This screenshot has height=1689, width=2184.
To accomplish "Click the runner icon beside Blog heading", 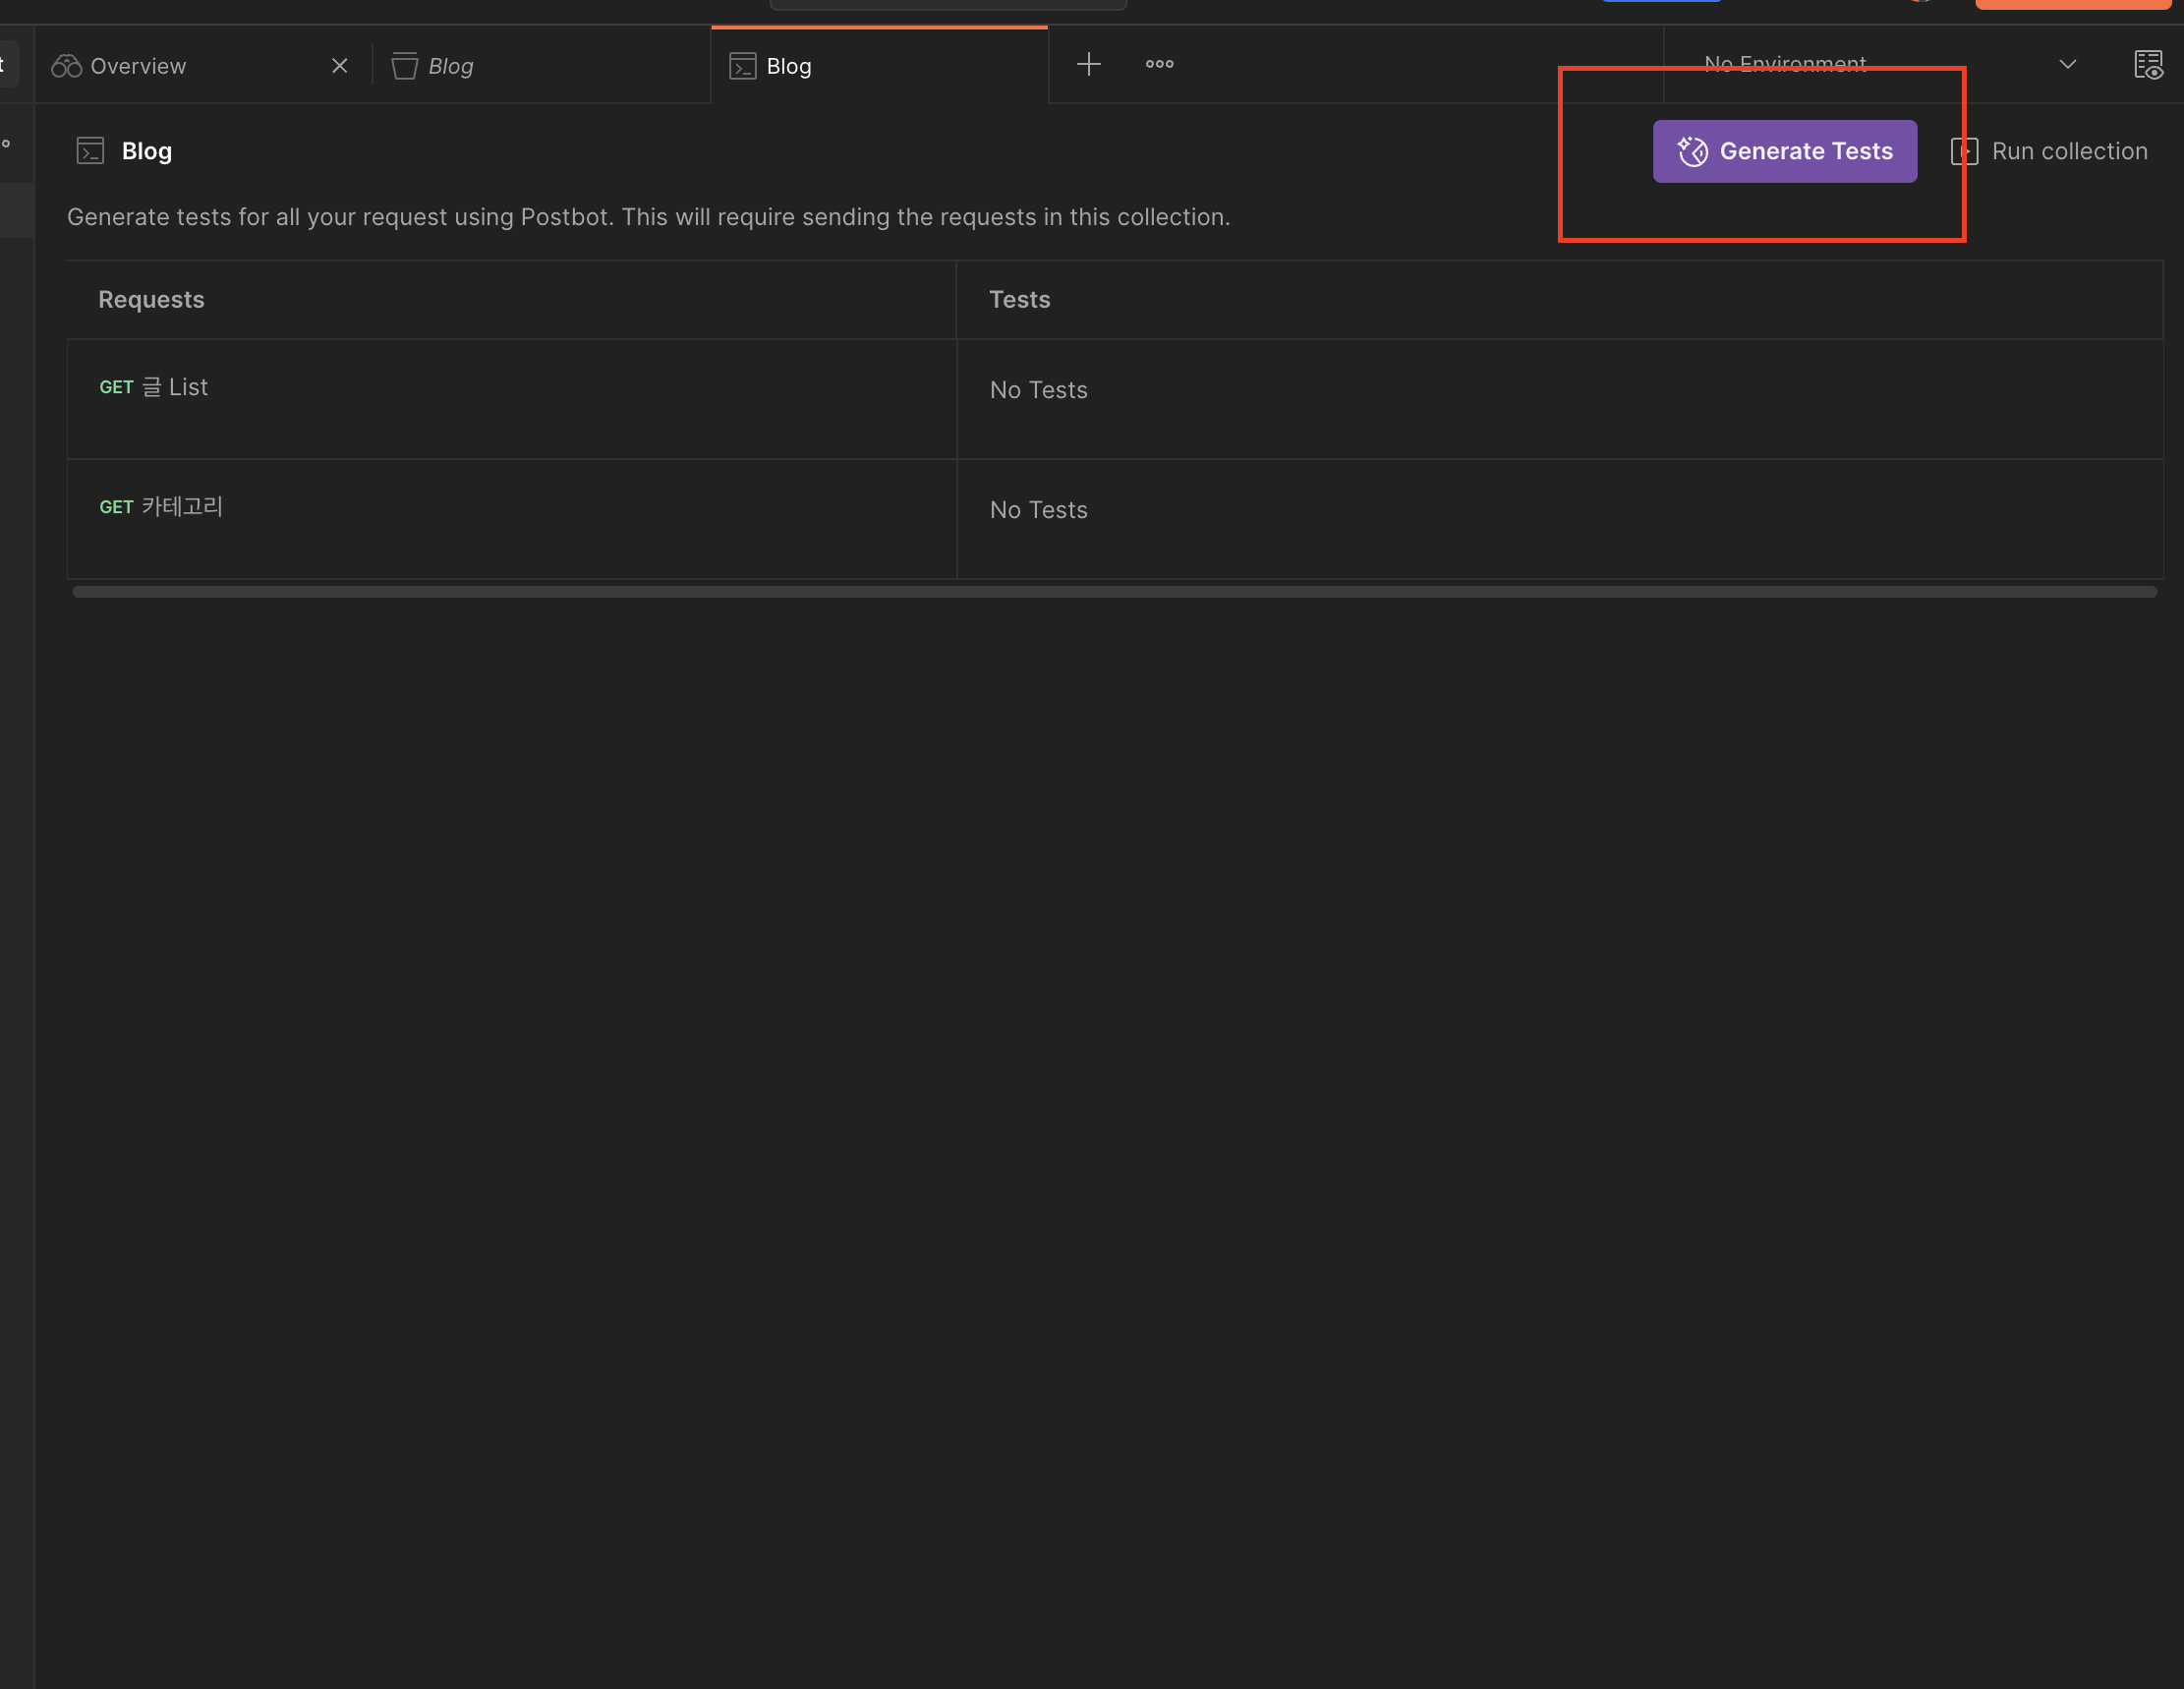I will click(x=90, y=151).
